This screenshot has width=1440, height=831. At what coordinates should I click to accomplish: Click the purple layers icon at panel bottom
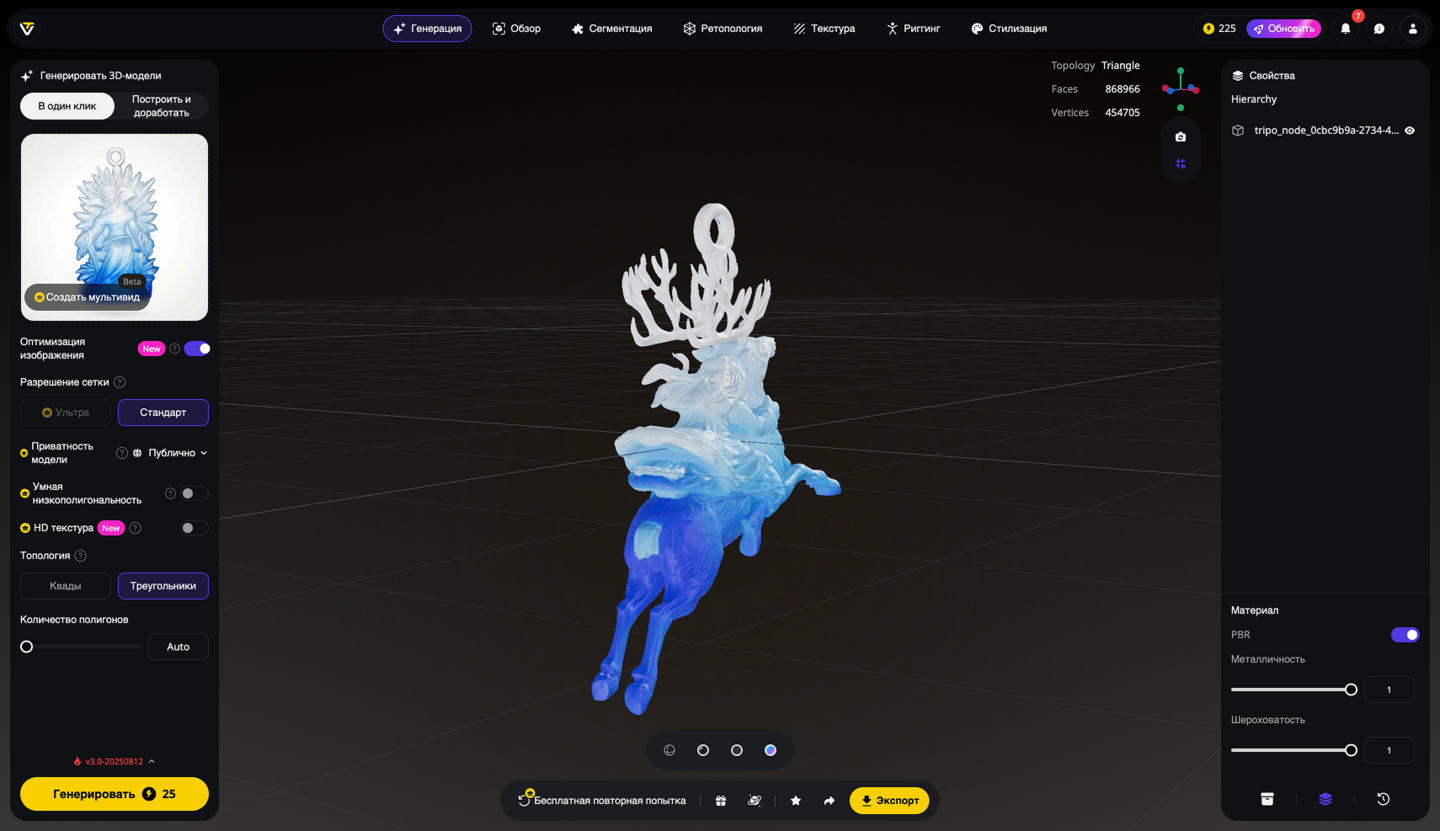pos(1325,799)
